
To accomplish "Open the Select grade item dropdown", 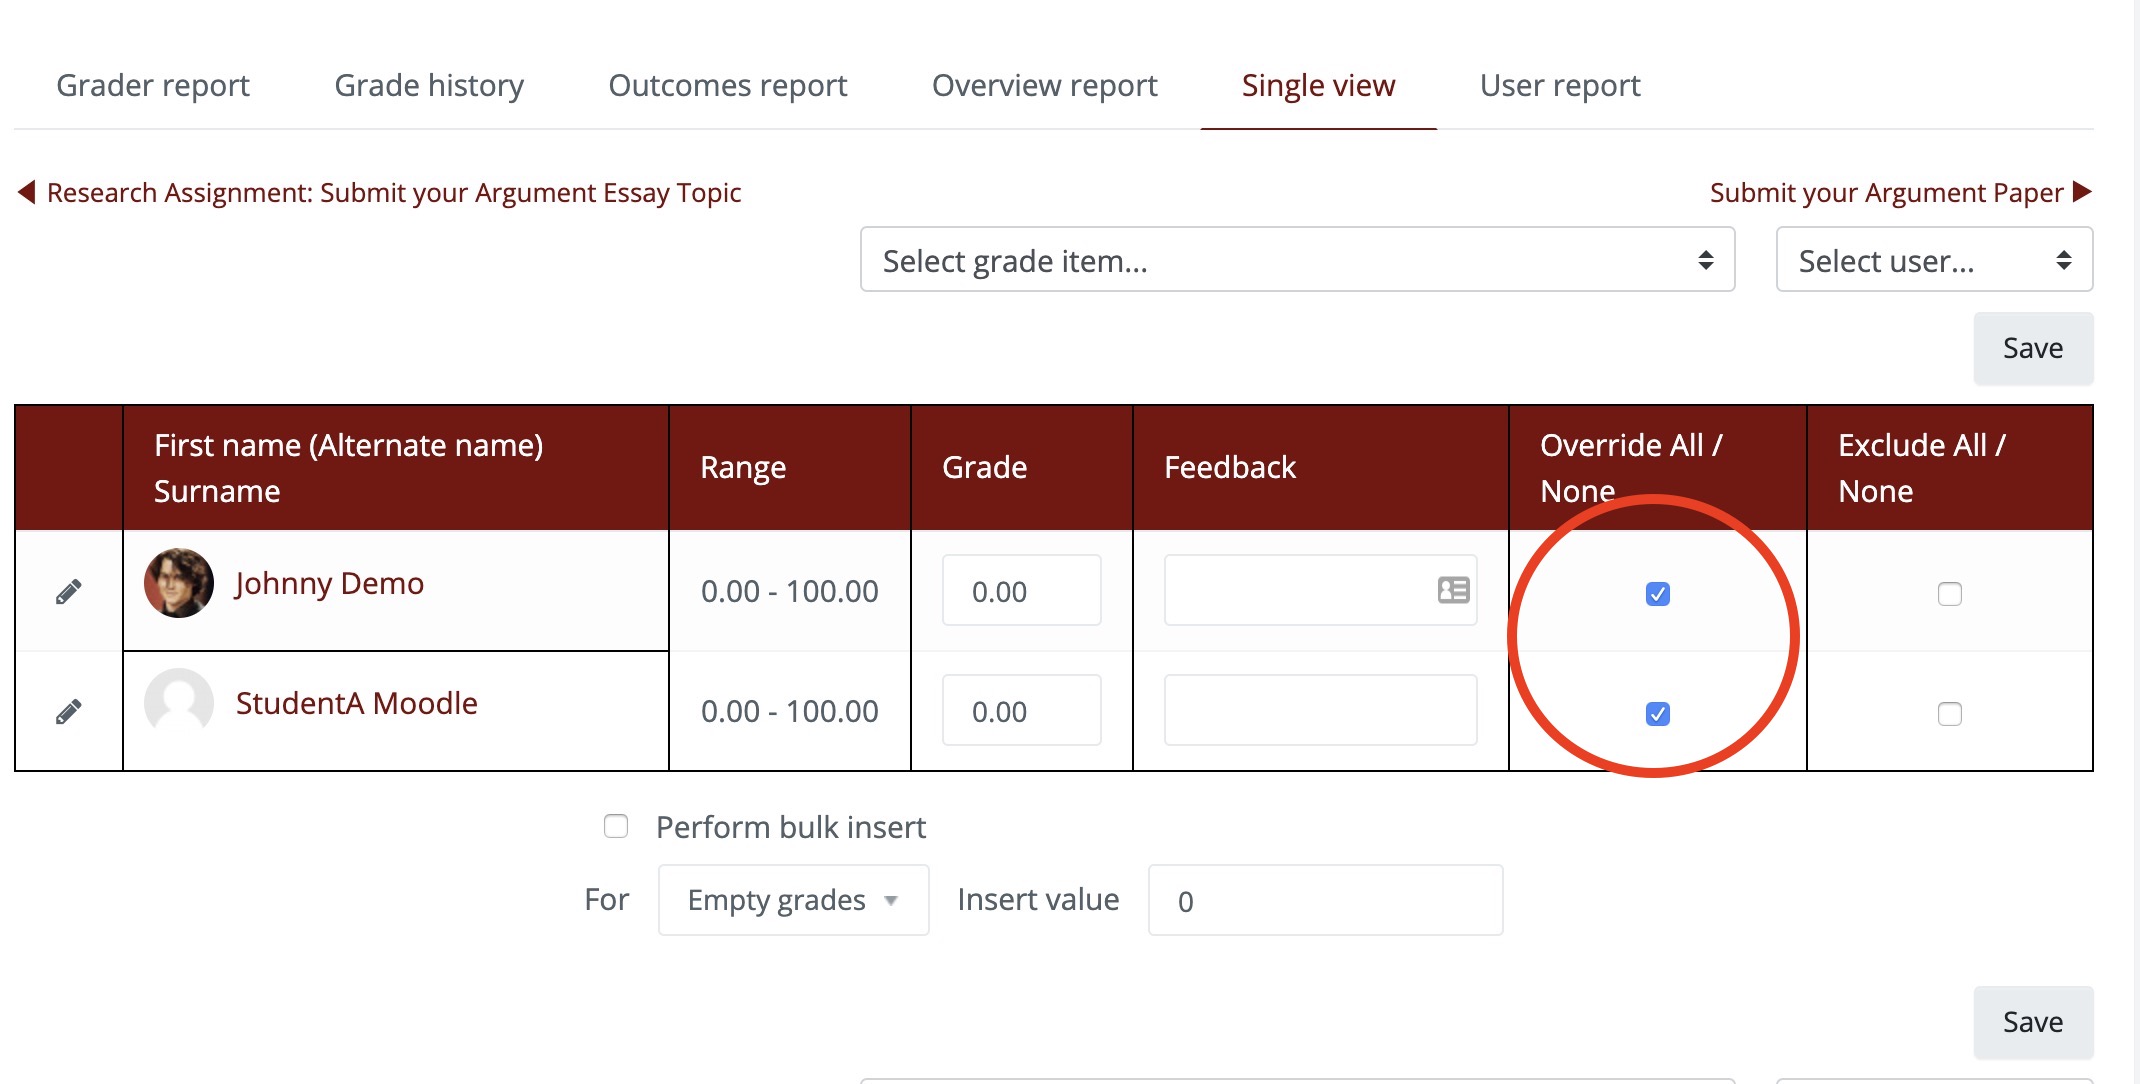I will click(x=1296, y=260).
